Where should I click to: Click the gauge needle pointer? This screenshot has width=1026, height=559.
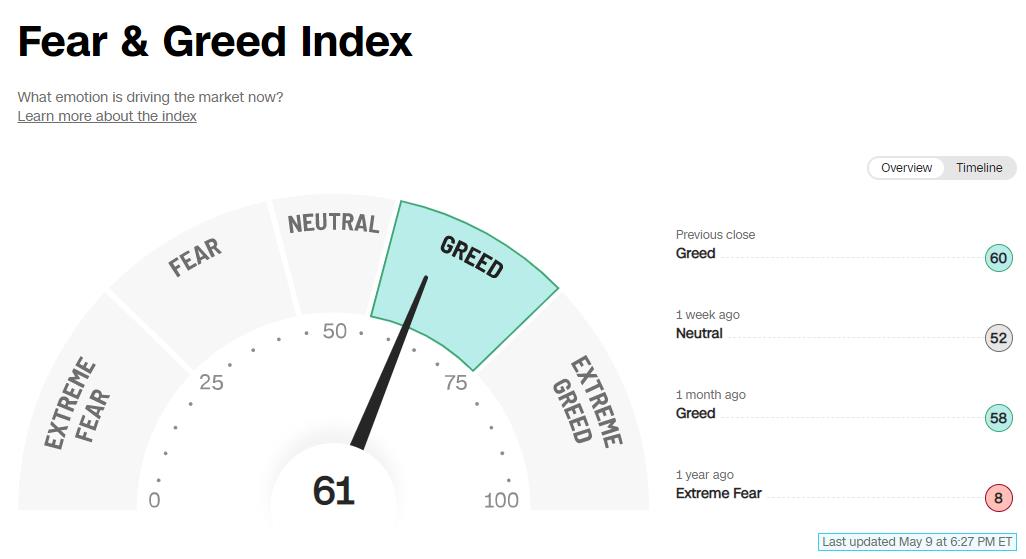coord(391,361)
